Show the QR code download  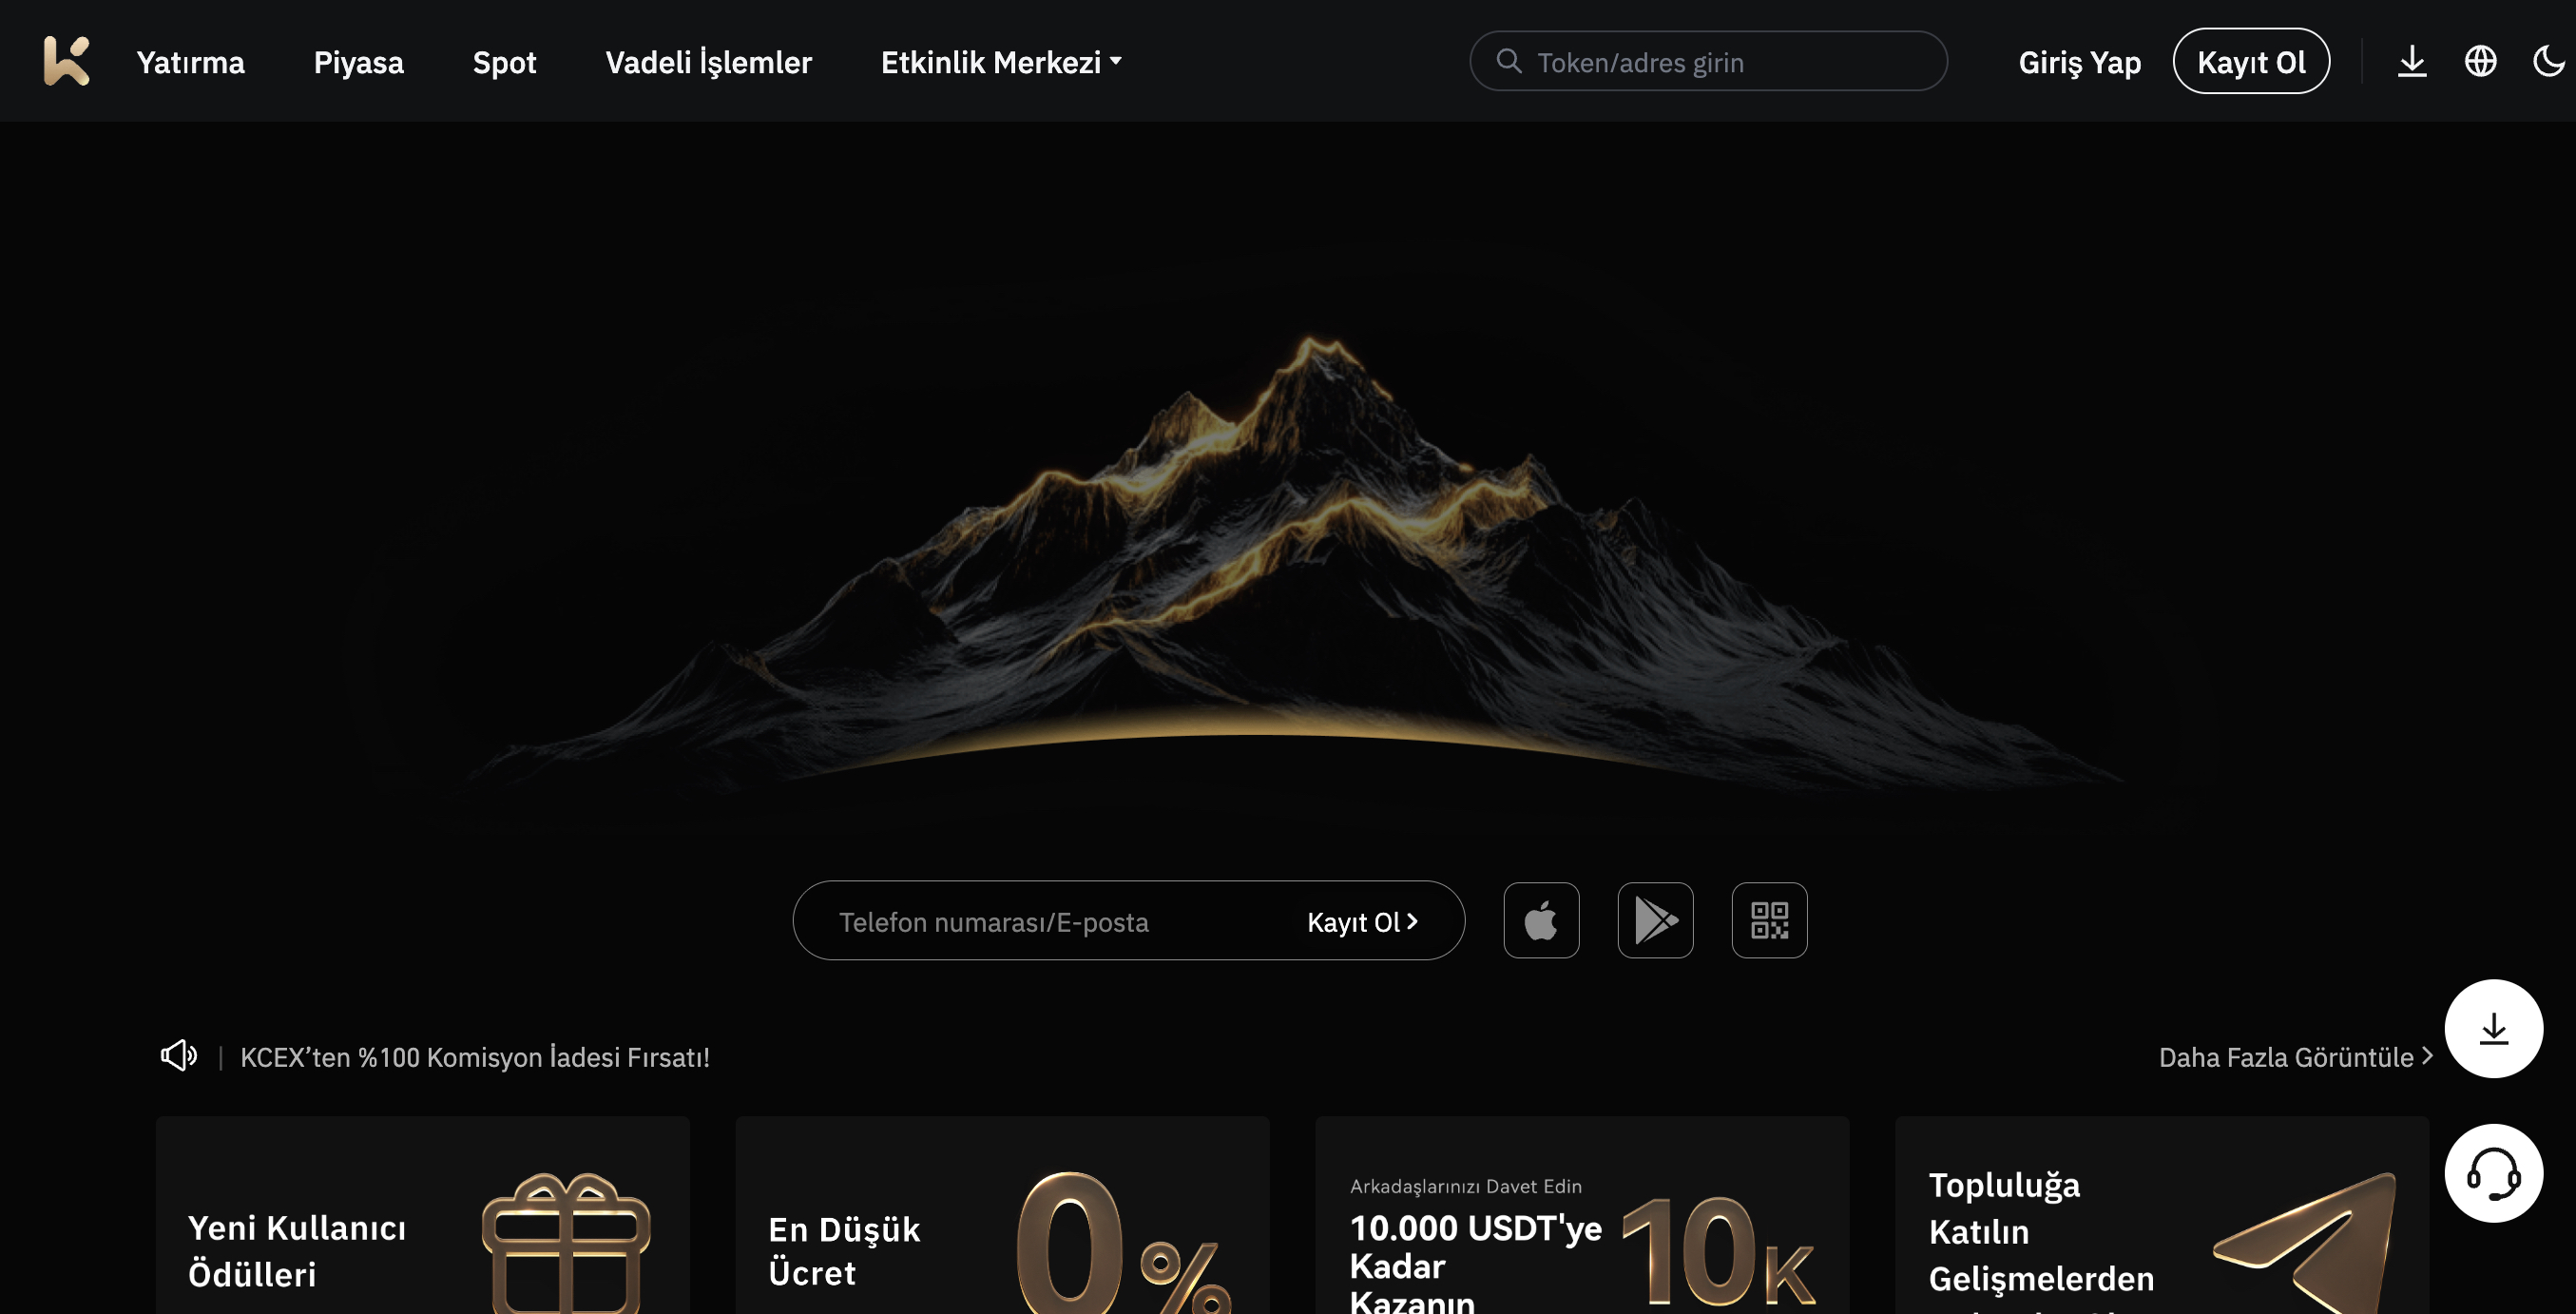coord(1769,920)
